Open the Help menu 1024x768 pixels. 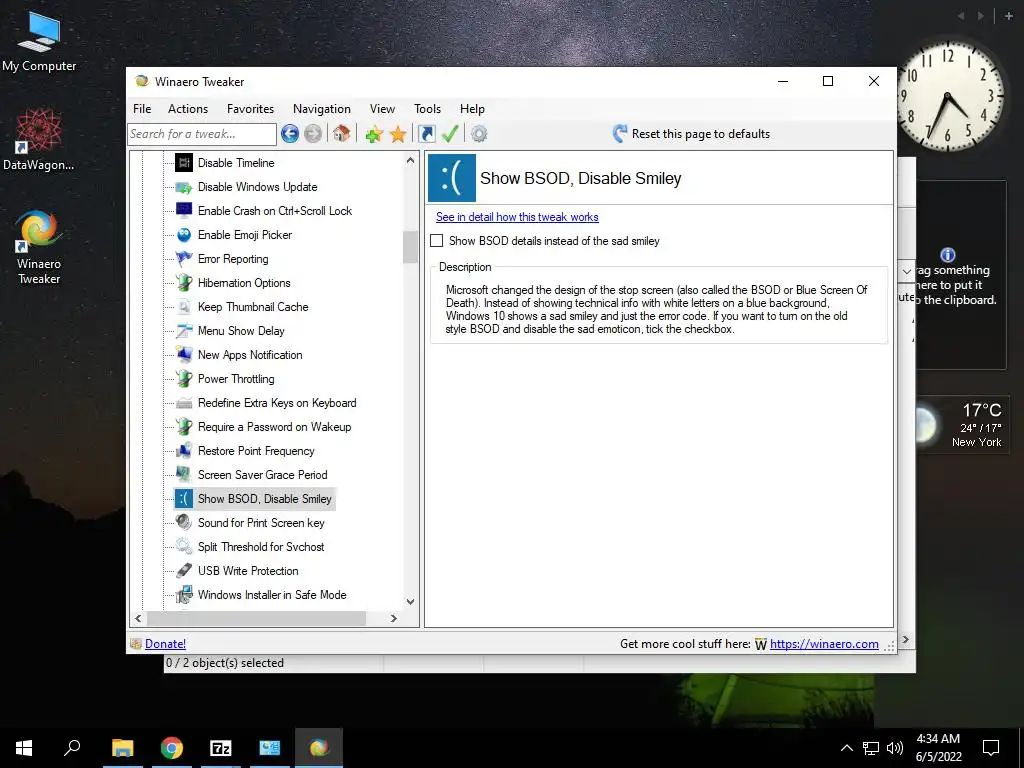coord(472,109)
